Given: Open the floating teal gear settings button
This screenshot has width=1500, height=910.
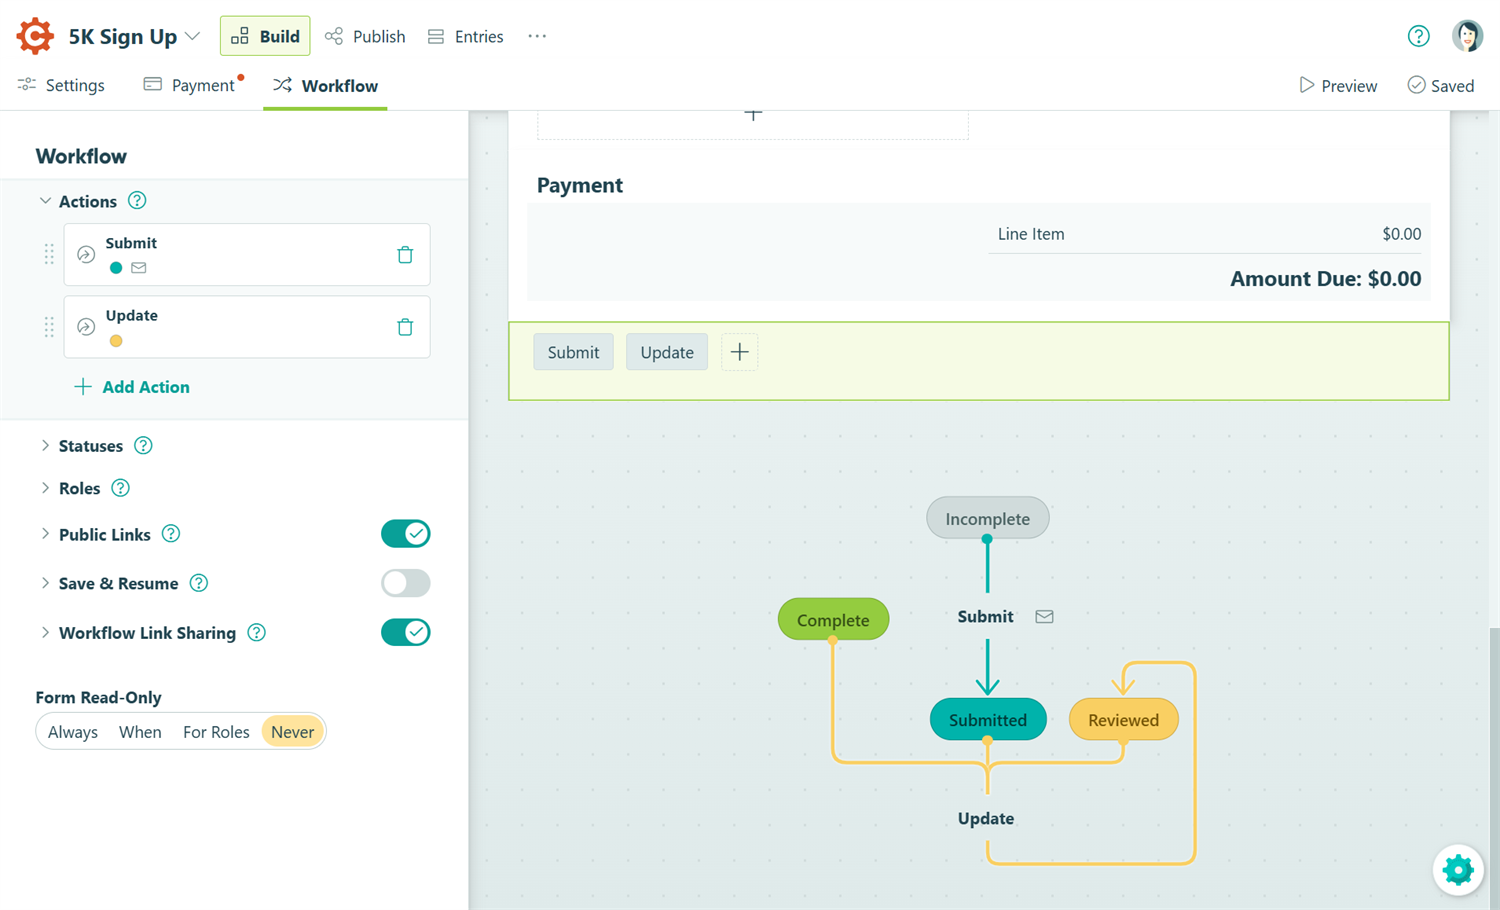Looking at the screenshot, I should 1458,870.
